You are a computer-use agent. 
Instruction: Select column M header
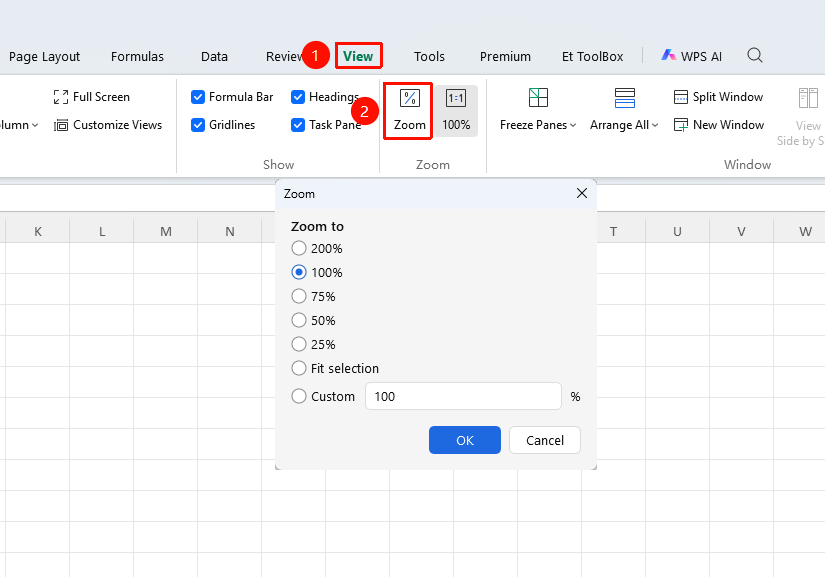[x=166, y=231]
